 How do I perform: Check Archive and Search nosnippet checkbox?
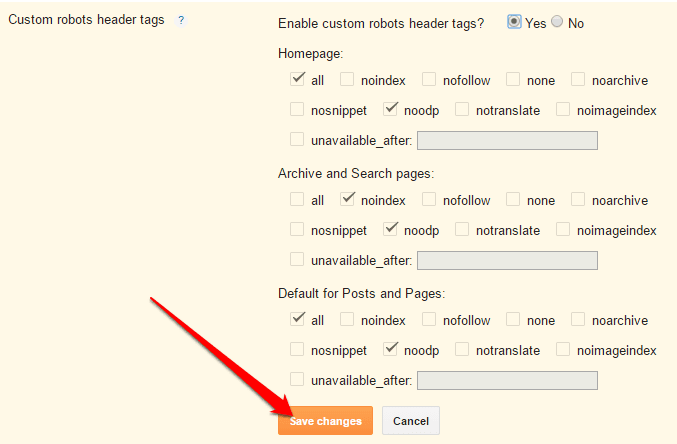pos(297,229)
